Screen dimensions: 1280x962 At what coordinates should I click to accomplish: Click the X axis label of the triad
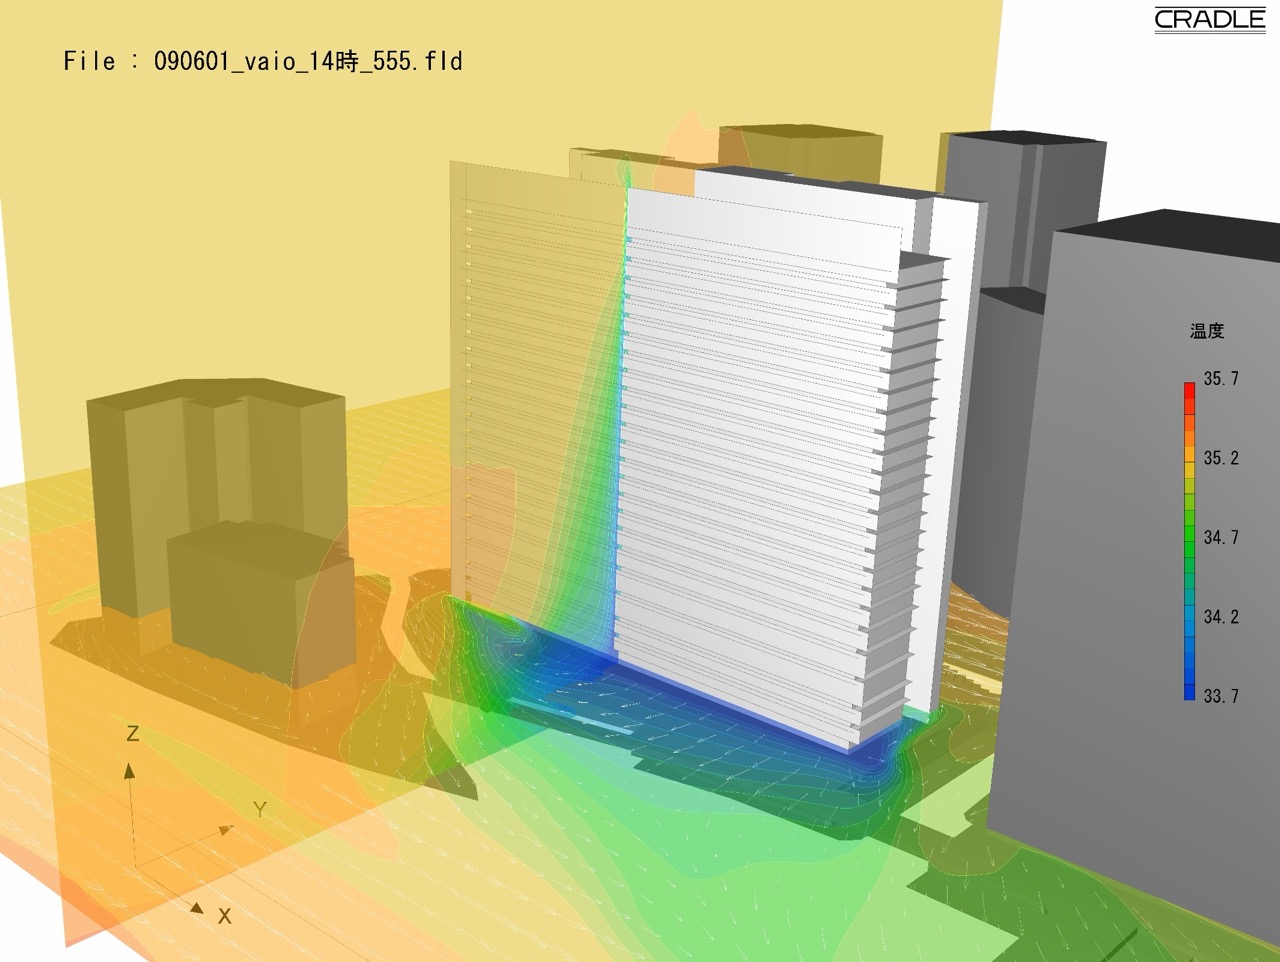click(225, 916)
